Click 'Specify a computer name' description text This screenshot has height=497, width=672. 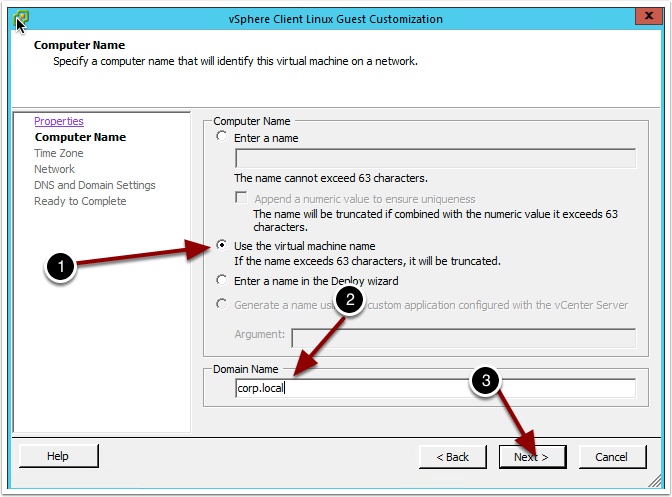235,61
